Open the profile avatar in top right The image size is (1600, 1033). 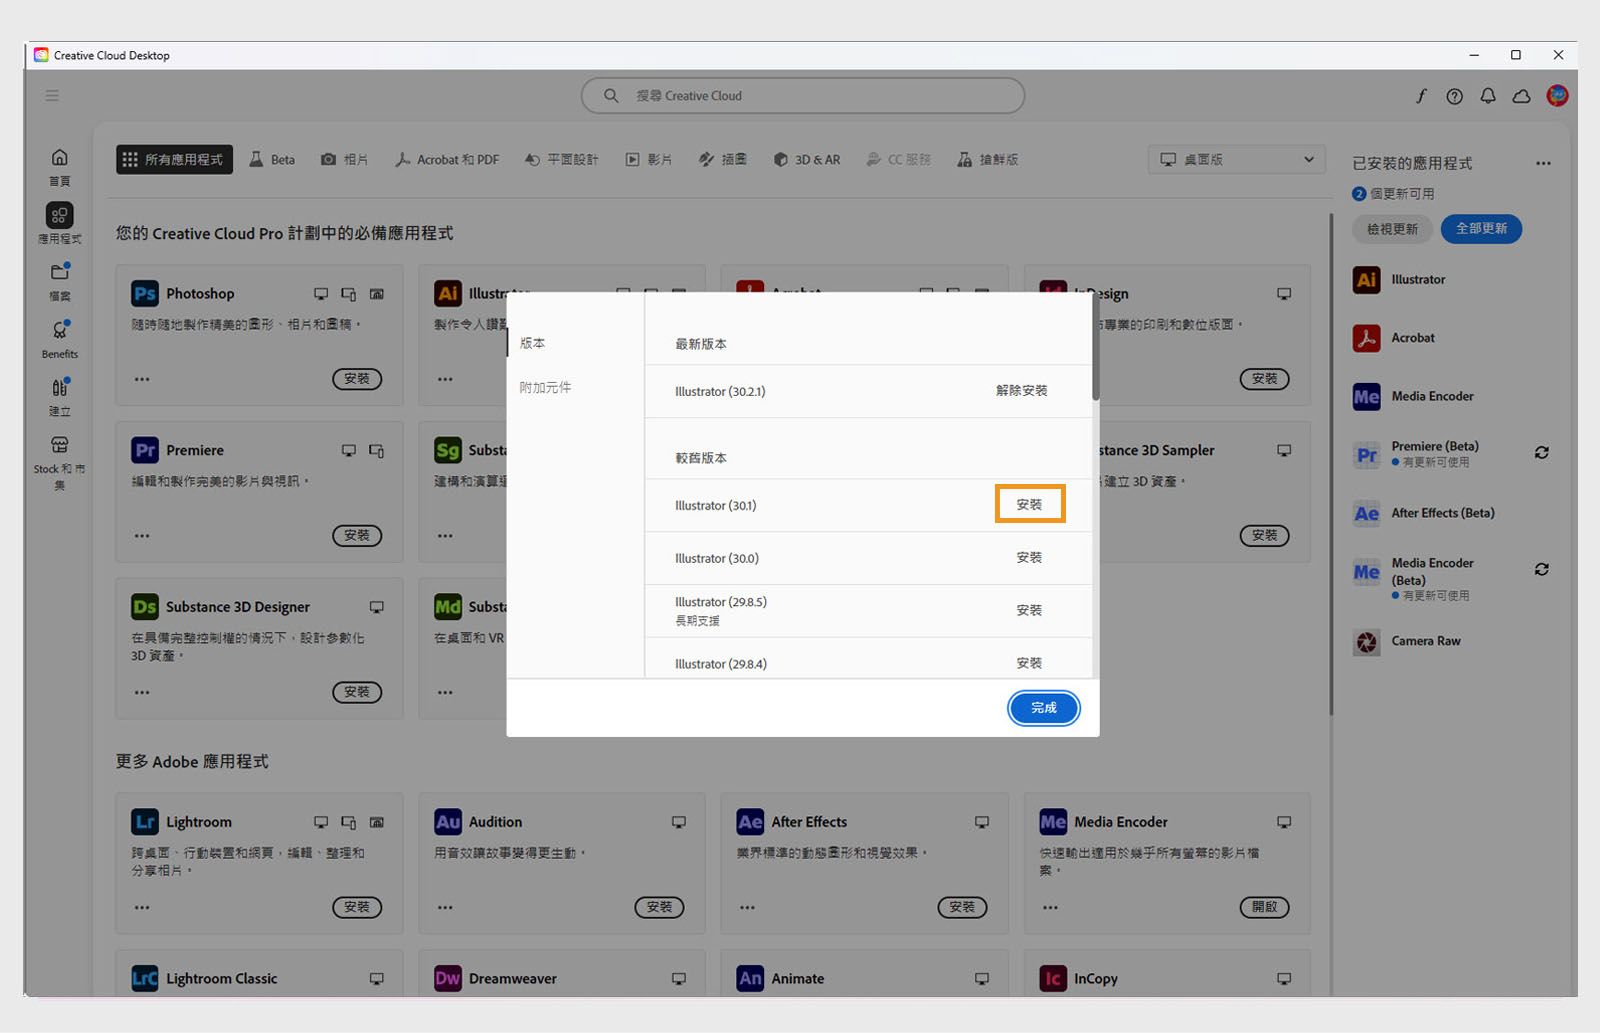[x=1556, y=95]
